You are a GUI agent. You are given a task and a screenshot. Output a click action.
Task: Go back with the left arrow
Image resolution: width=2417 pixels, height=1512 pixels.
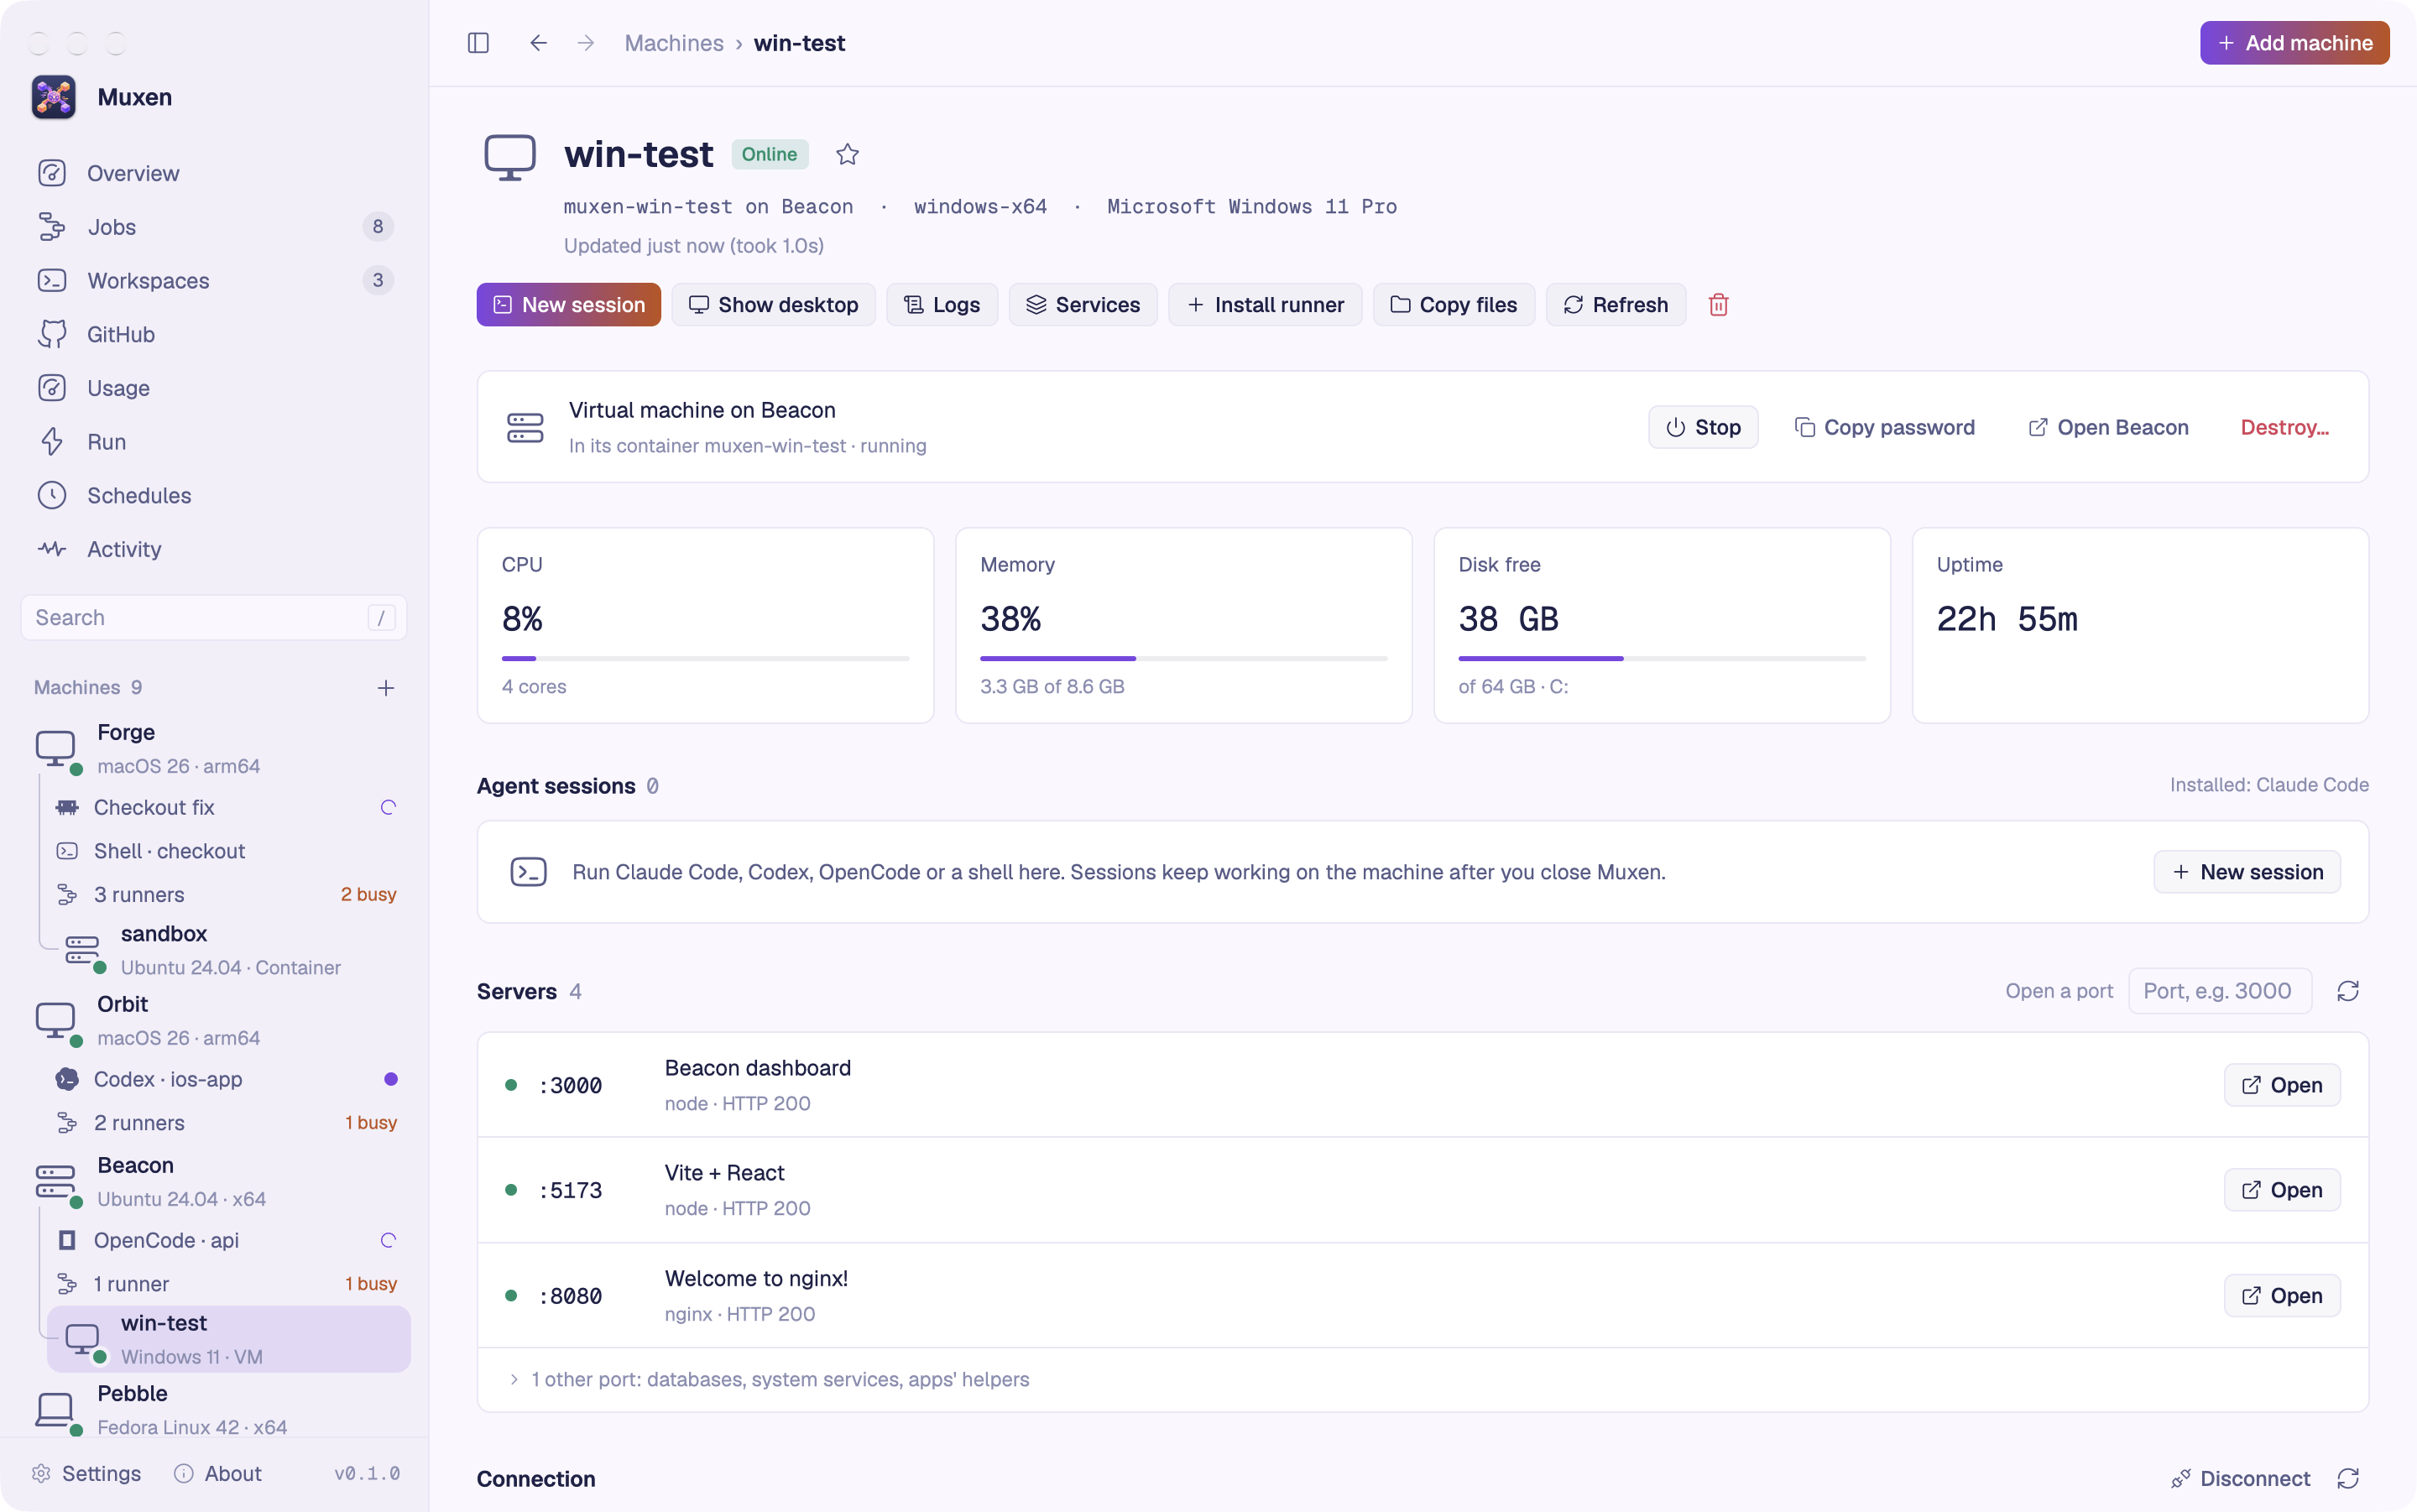tap(538, 43)
